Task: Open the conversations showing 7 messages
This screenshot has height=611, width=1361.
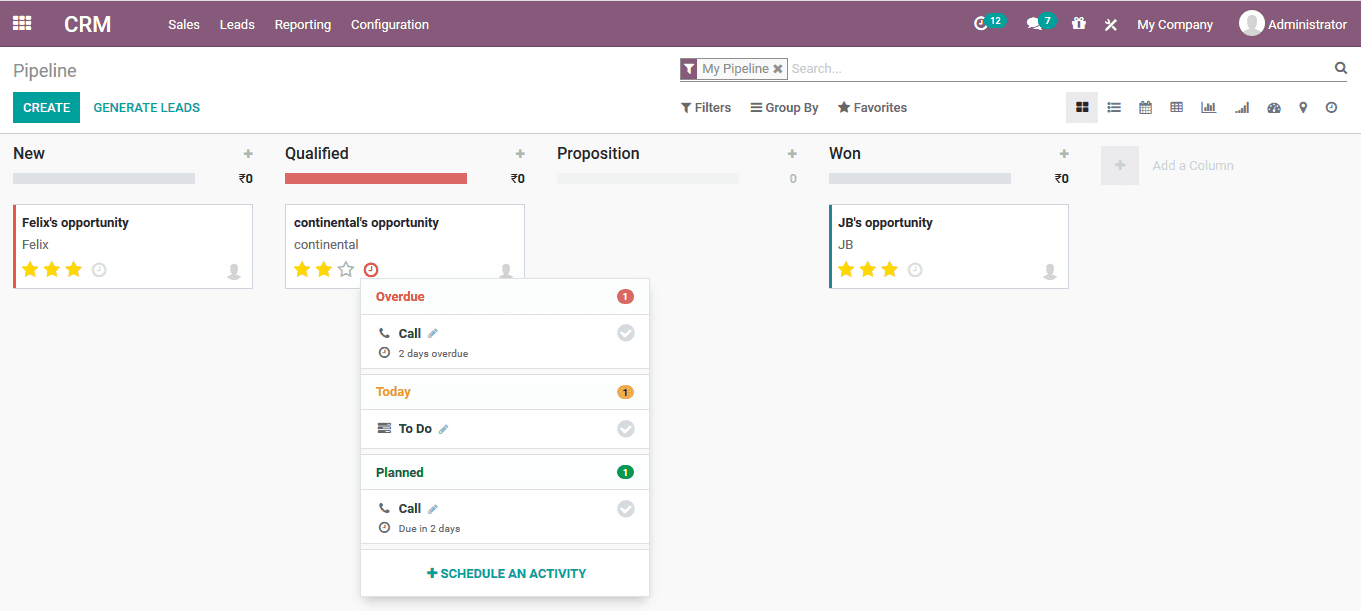Action: point(1035,22)
